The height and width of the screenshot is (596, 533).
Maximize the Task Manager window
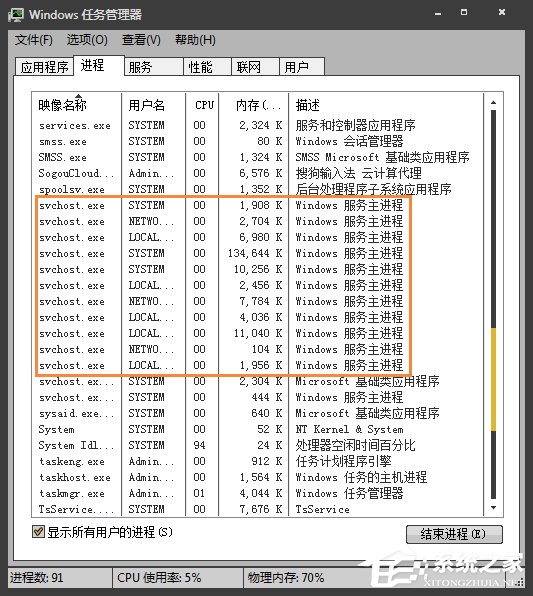(x=464, y=13)
